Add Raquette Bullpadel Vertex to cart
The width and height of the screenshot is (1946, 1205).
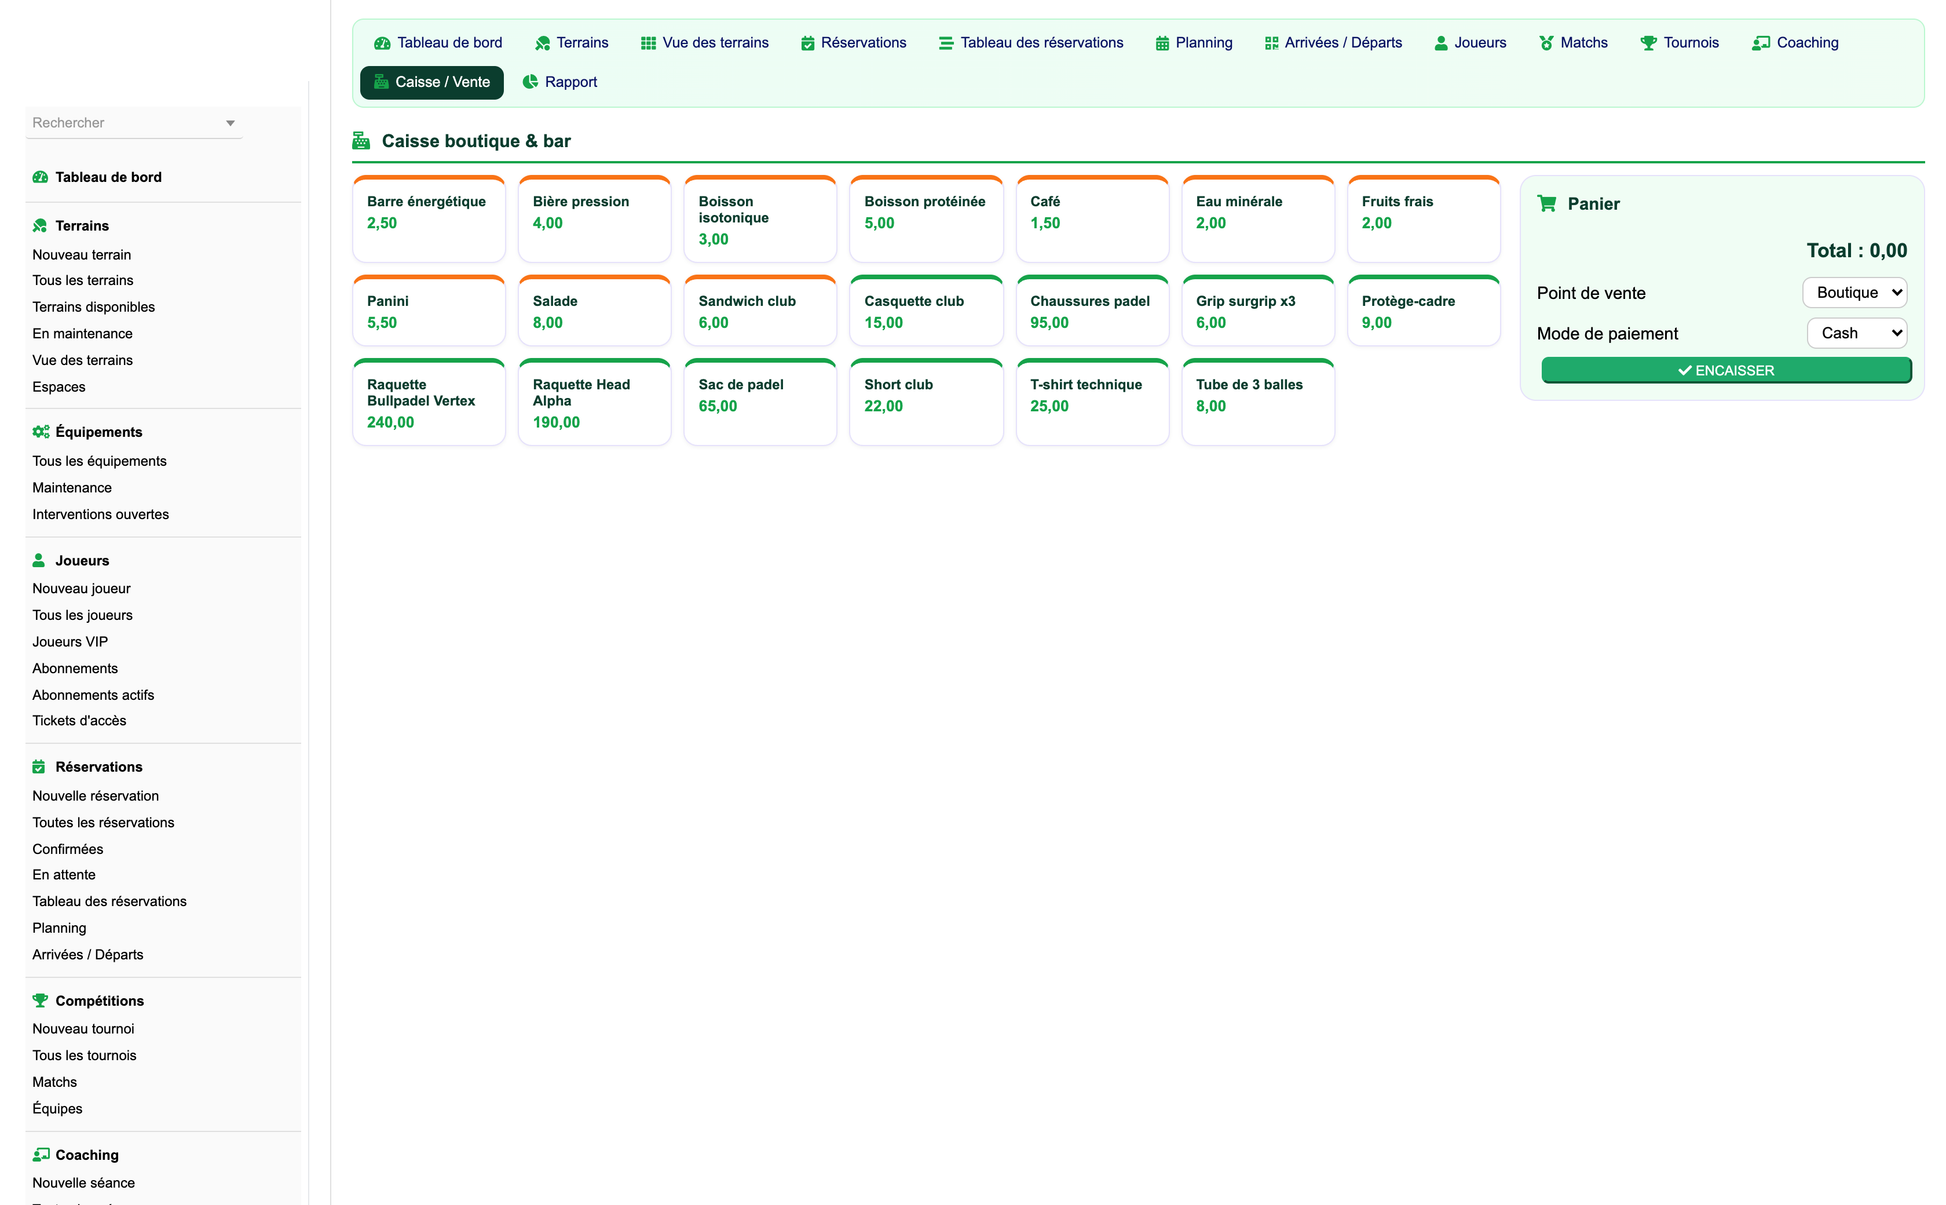coord(429,402)
